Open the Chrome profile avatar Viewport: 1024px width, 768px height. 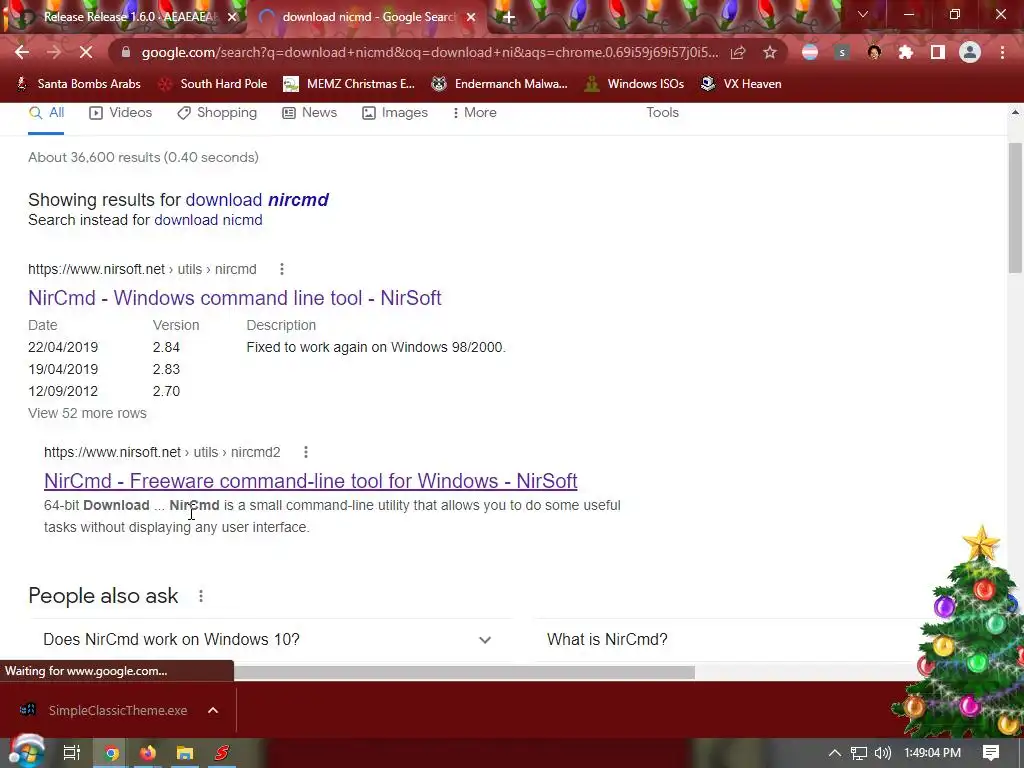click(970, 52)
